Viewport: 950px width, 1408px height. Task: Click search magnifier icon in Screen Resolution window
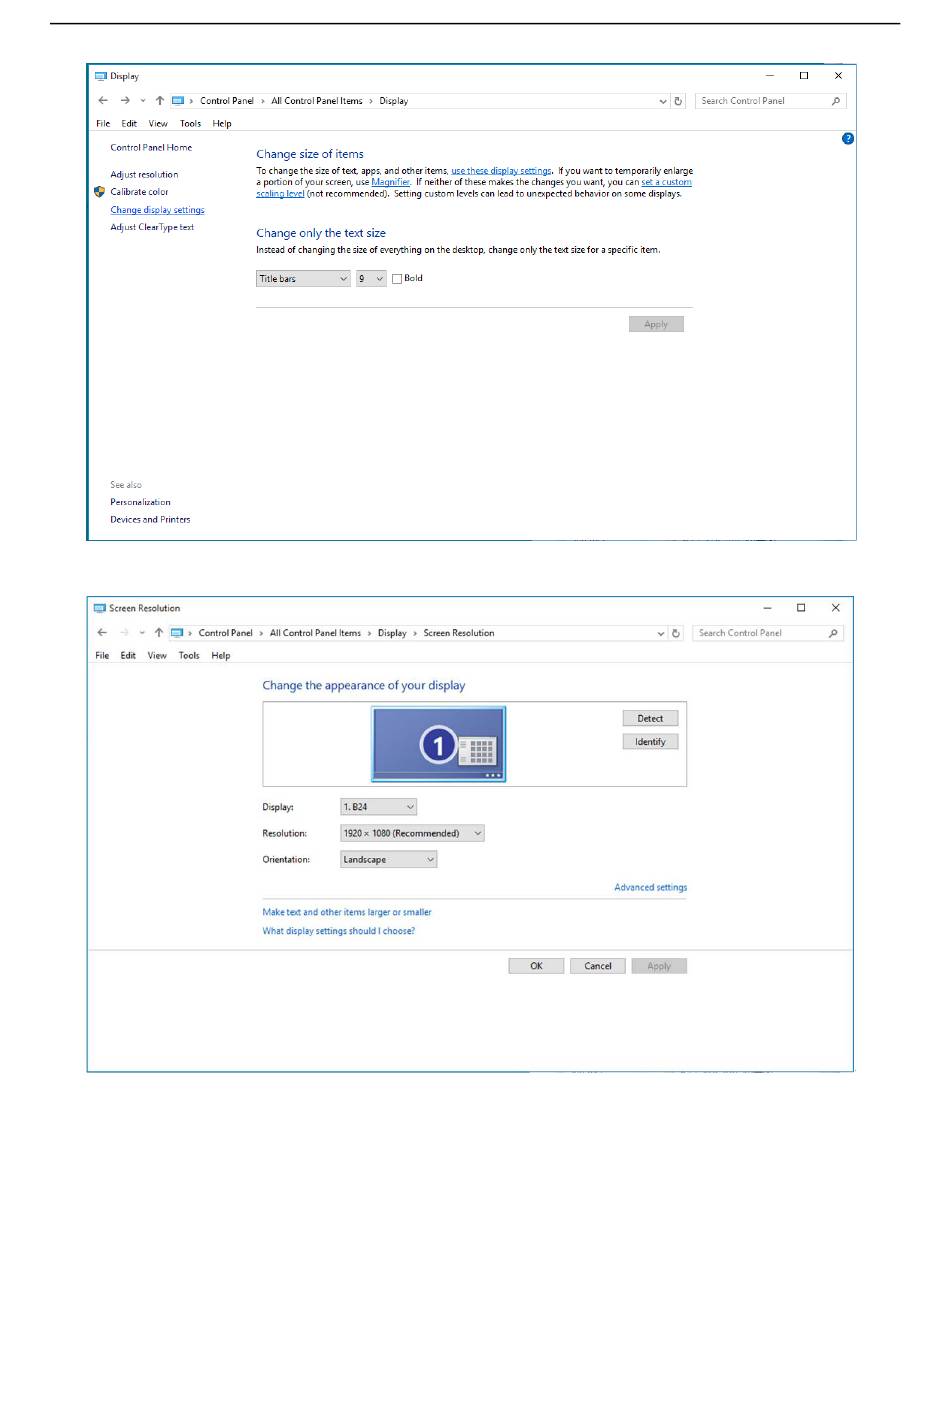click(833, 633)
